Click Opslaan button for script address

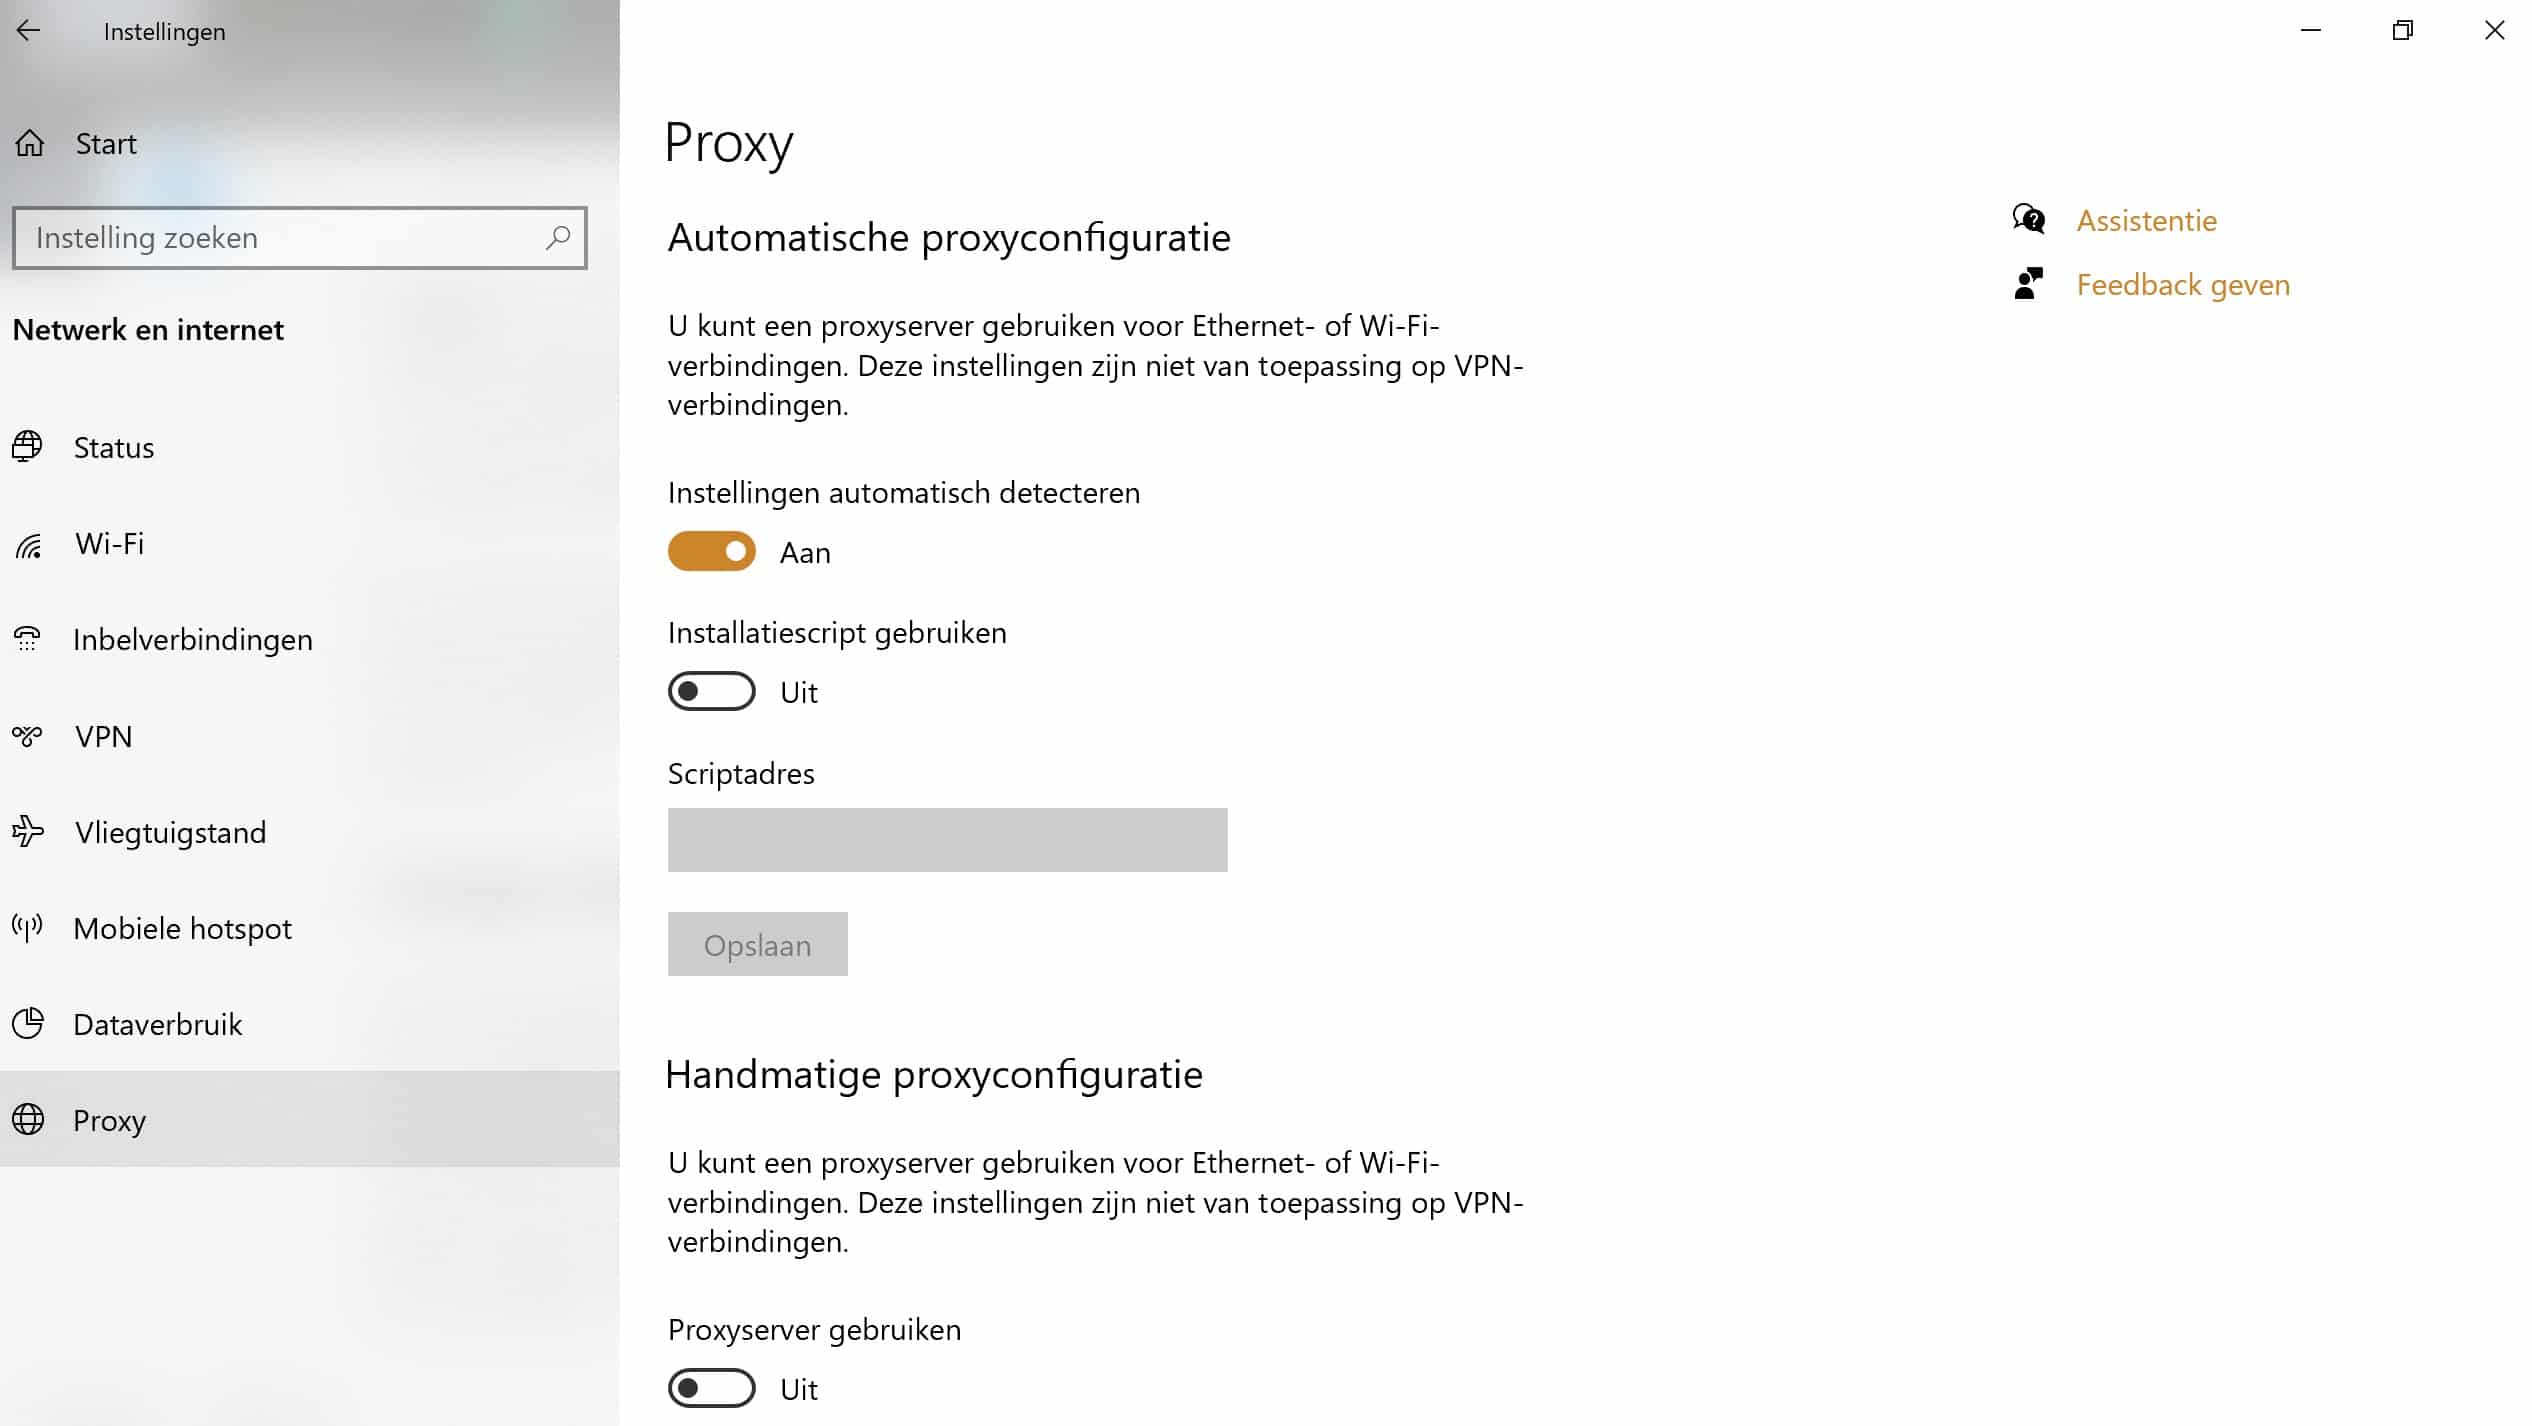758,943
